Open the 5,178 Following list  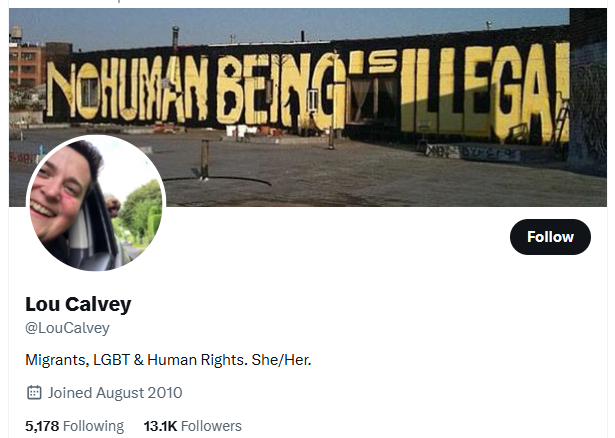[75, 426]
